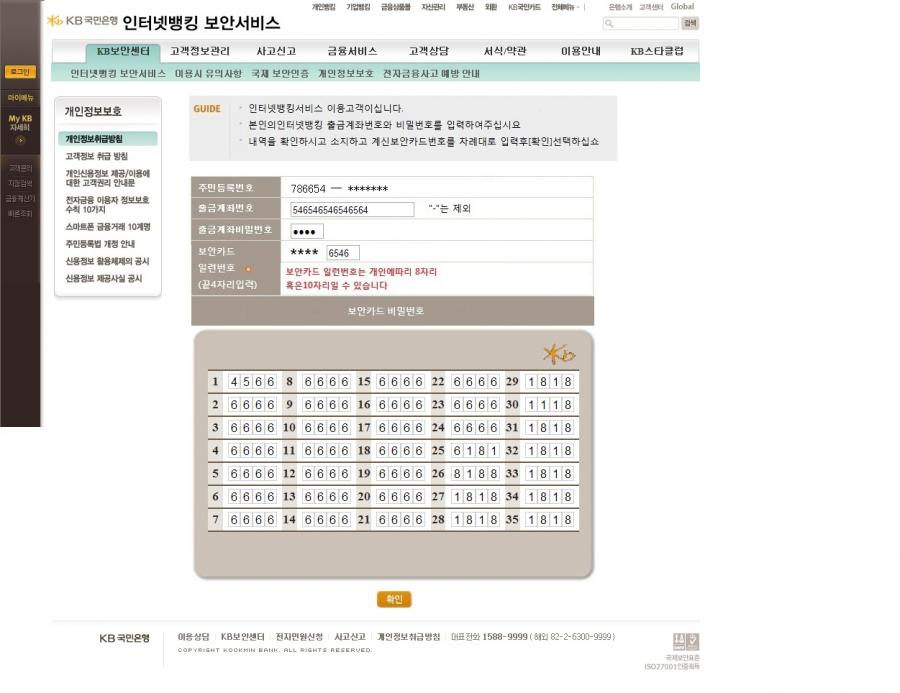Open the 고객정보관리 tab
Viewport: 900px width, 693px height.
[x=200, y=51]
